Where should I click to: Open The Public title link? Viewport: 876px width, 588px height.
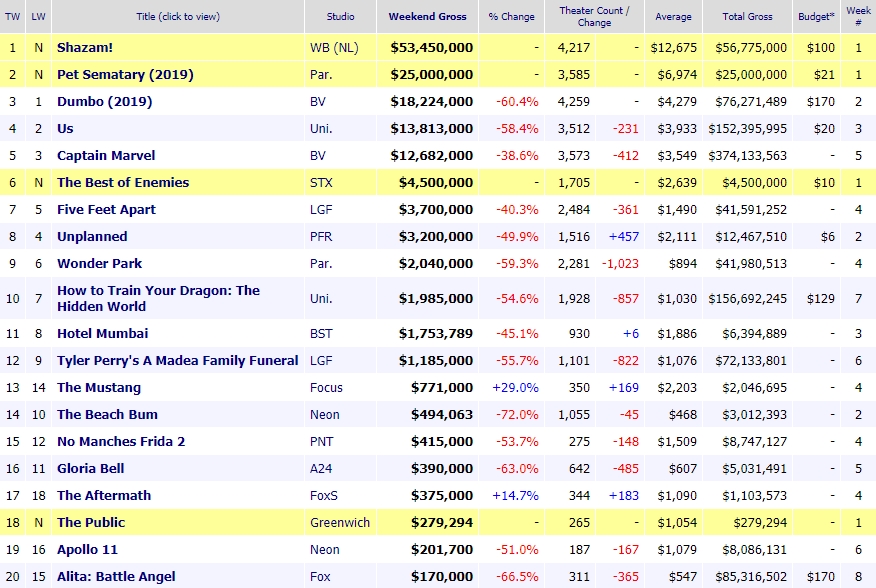pyautogui.click(x=91, y=523)
